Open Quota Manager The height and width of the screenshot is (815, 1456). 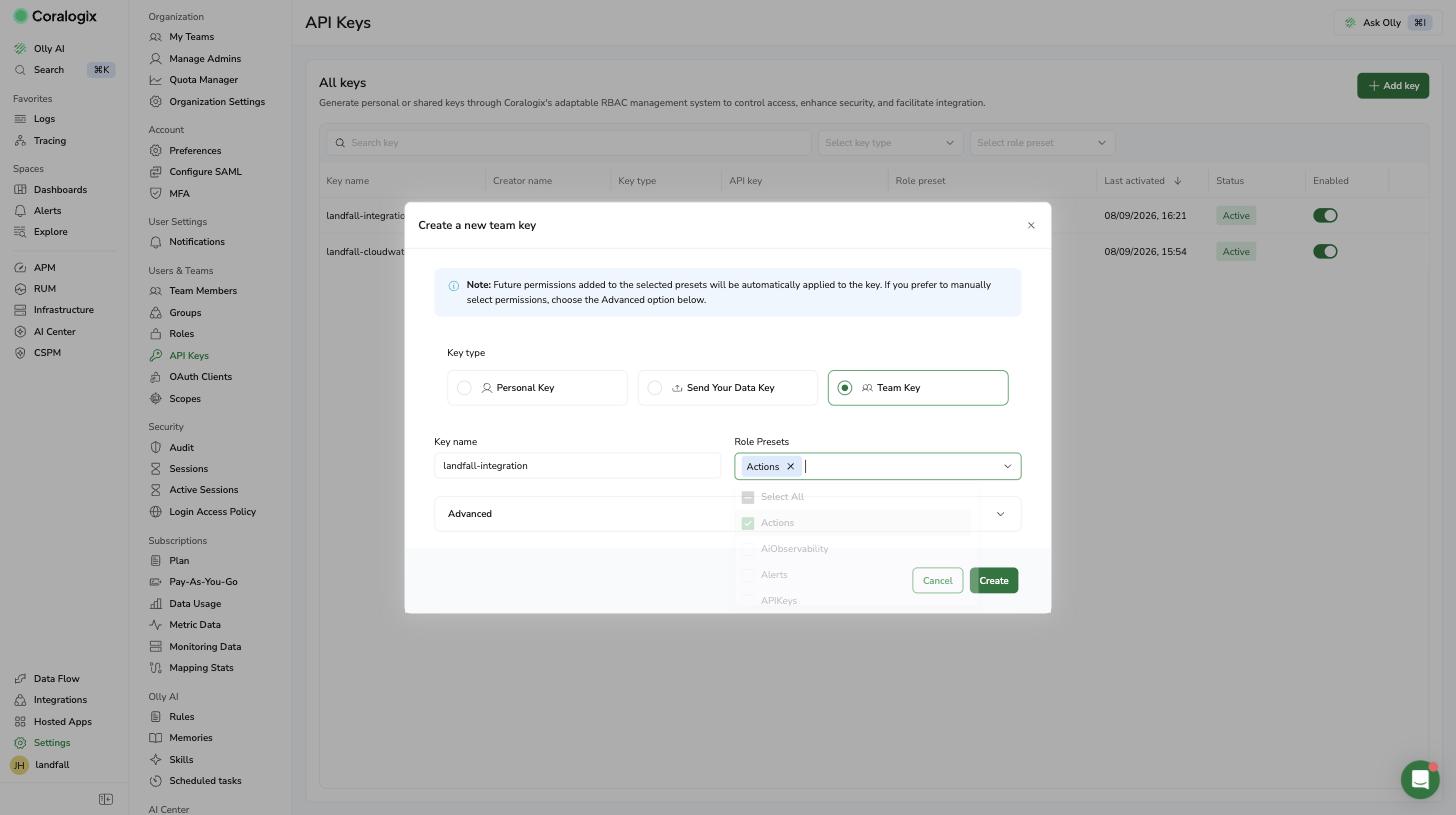(193, 80)
